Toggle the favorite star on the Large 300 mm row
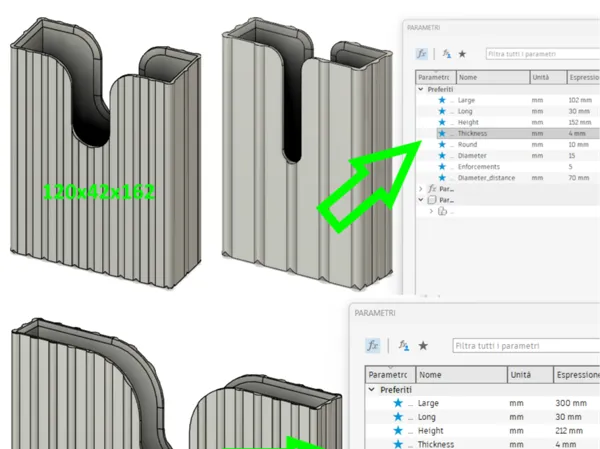Image resolution: width=600 pixels, height=449 pixels. pyautogui.click(x=398, y=403)
